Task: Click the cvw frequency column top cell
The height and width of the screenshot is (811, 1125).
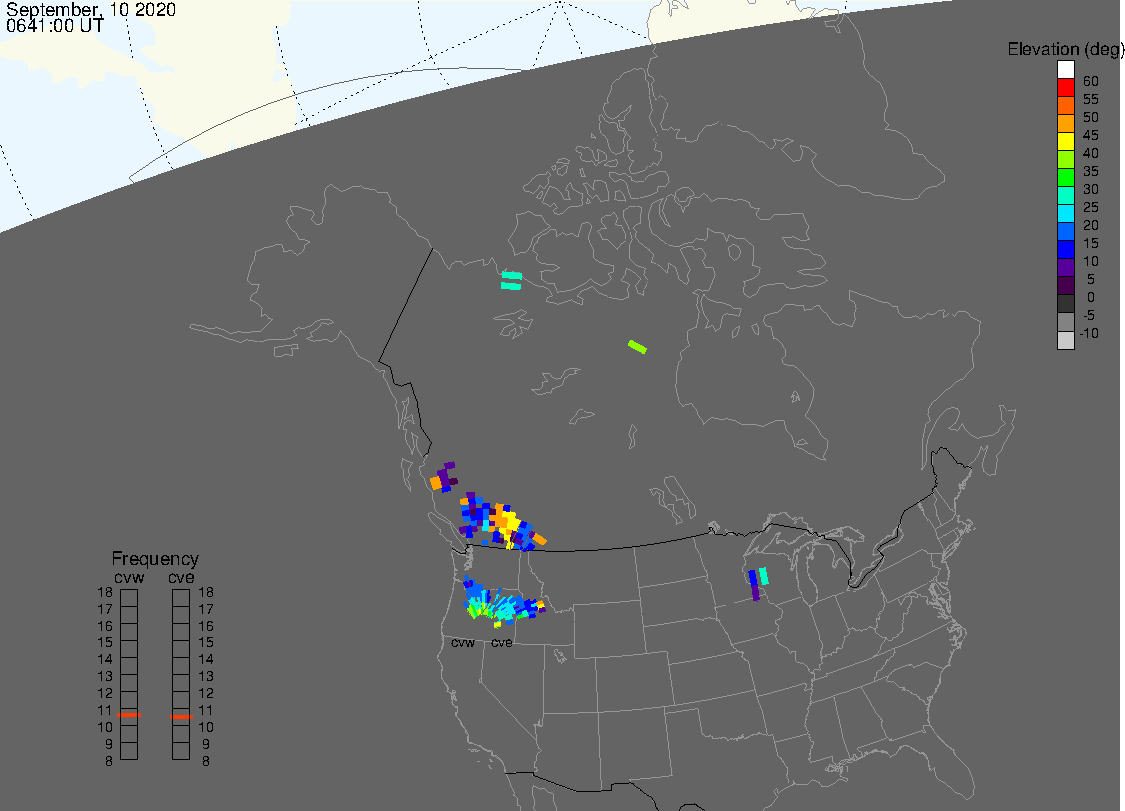Action: pos(129,598)
